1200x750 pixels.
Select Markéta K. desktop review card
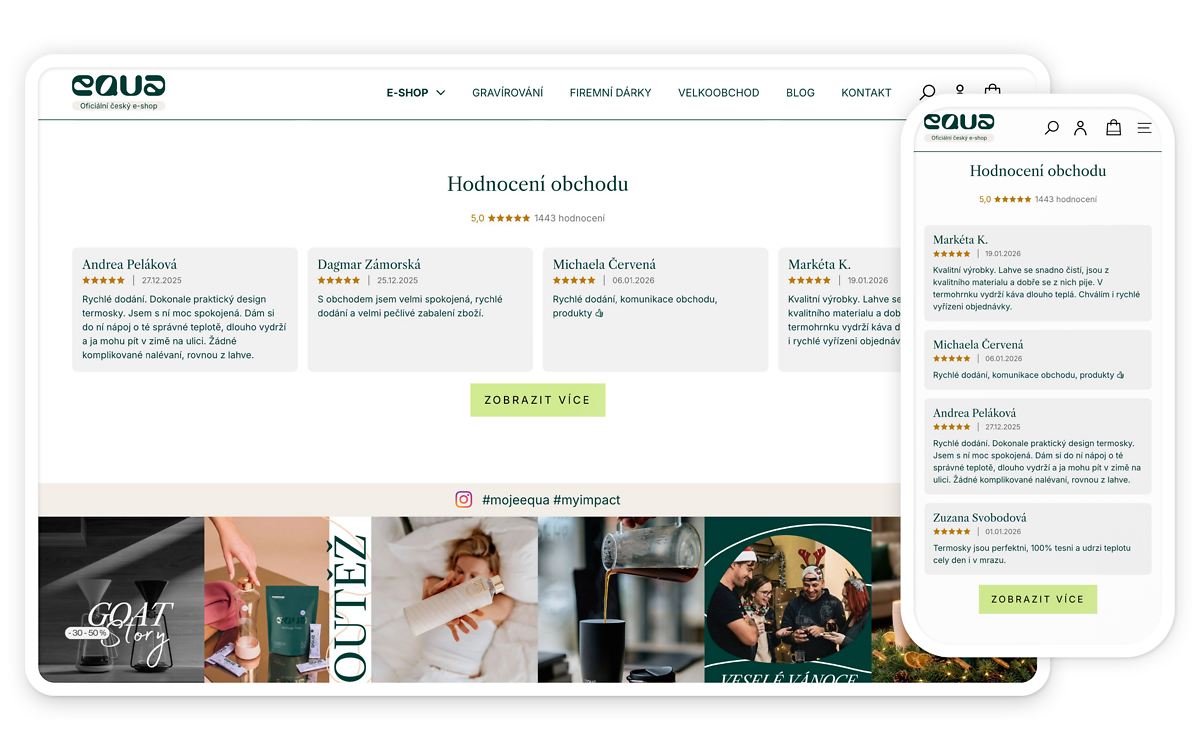[x=840, y=310]
